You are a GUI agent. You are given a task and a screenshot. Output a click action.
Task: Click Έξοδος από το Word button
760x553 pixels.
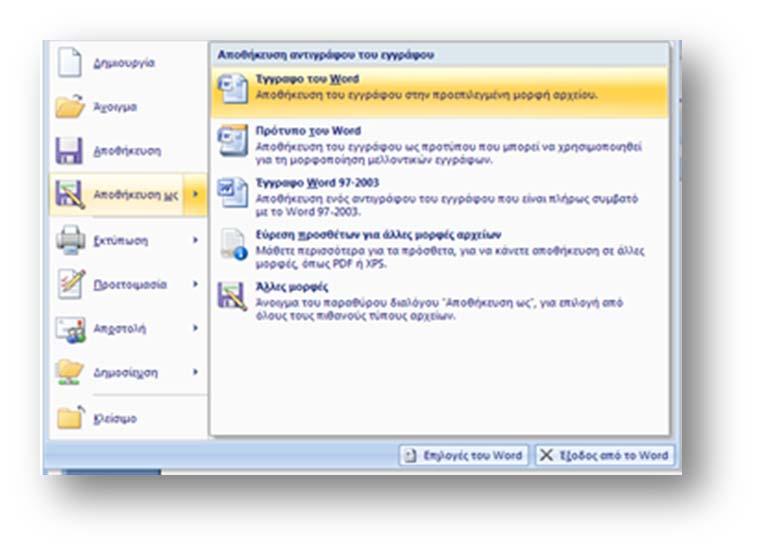point(604,455)
